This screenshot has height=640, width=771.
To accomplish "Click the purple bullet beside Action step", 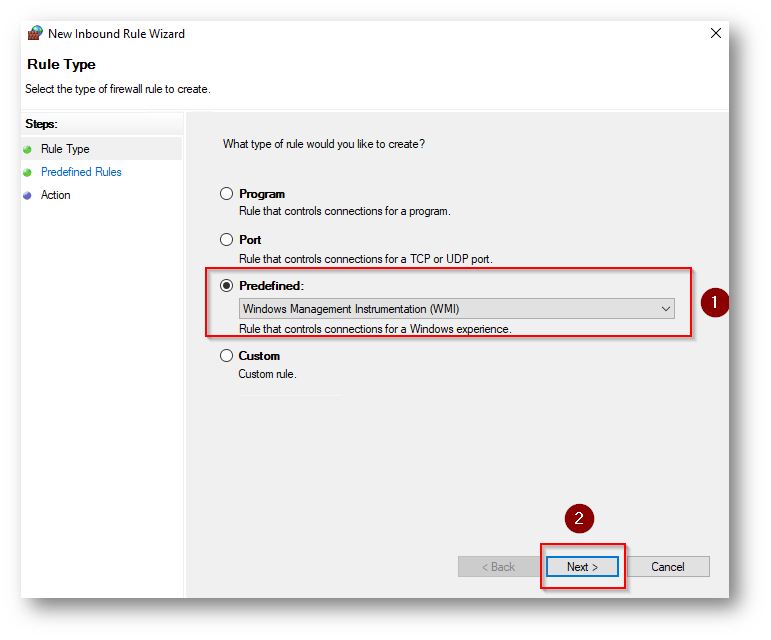I will pos(28,195).
